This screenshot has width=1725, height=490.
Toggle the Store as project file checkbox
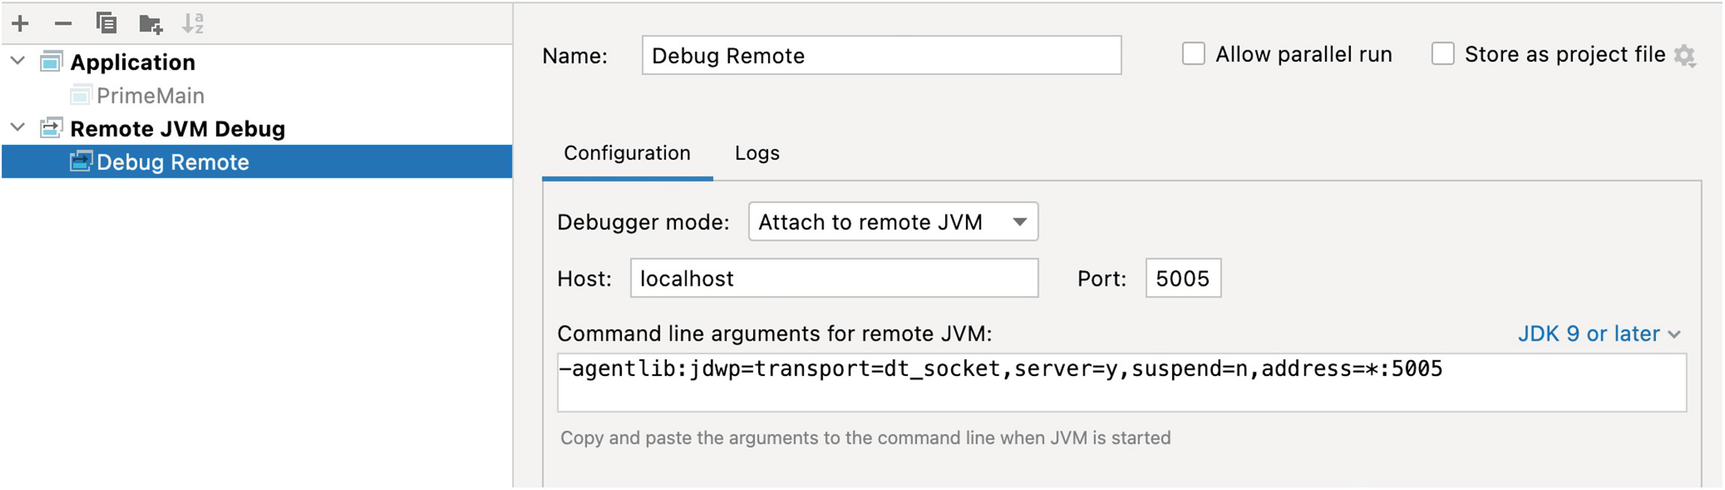[x=1443, y=54]
